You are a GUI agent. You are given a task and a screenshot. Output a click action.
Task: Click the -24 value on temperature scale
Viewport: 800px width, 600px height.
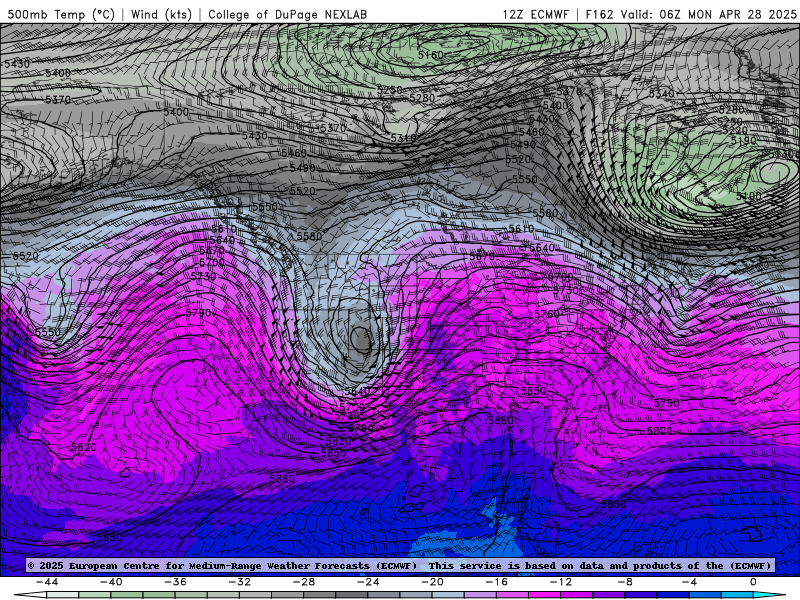click(x=368, y=582)
